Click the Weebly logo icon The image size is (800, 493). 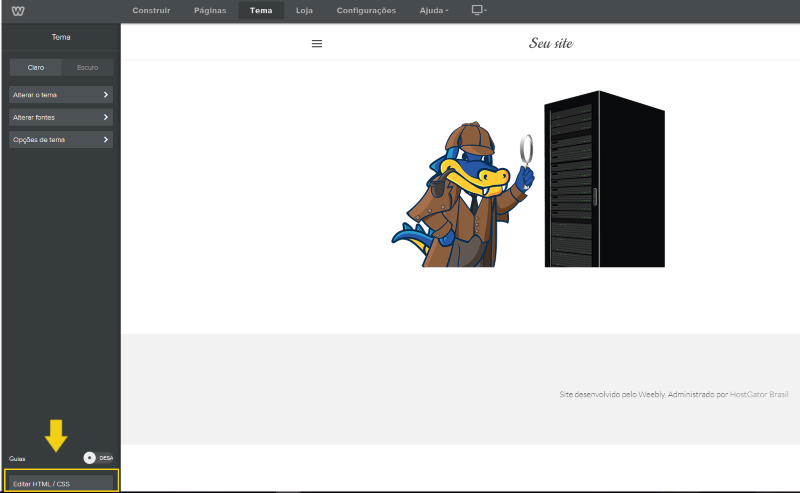point(18,11)
